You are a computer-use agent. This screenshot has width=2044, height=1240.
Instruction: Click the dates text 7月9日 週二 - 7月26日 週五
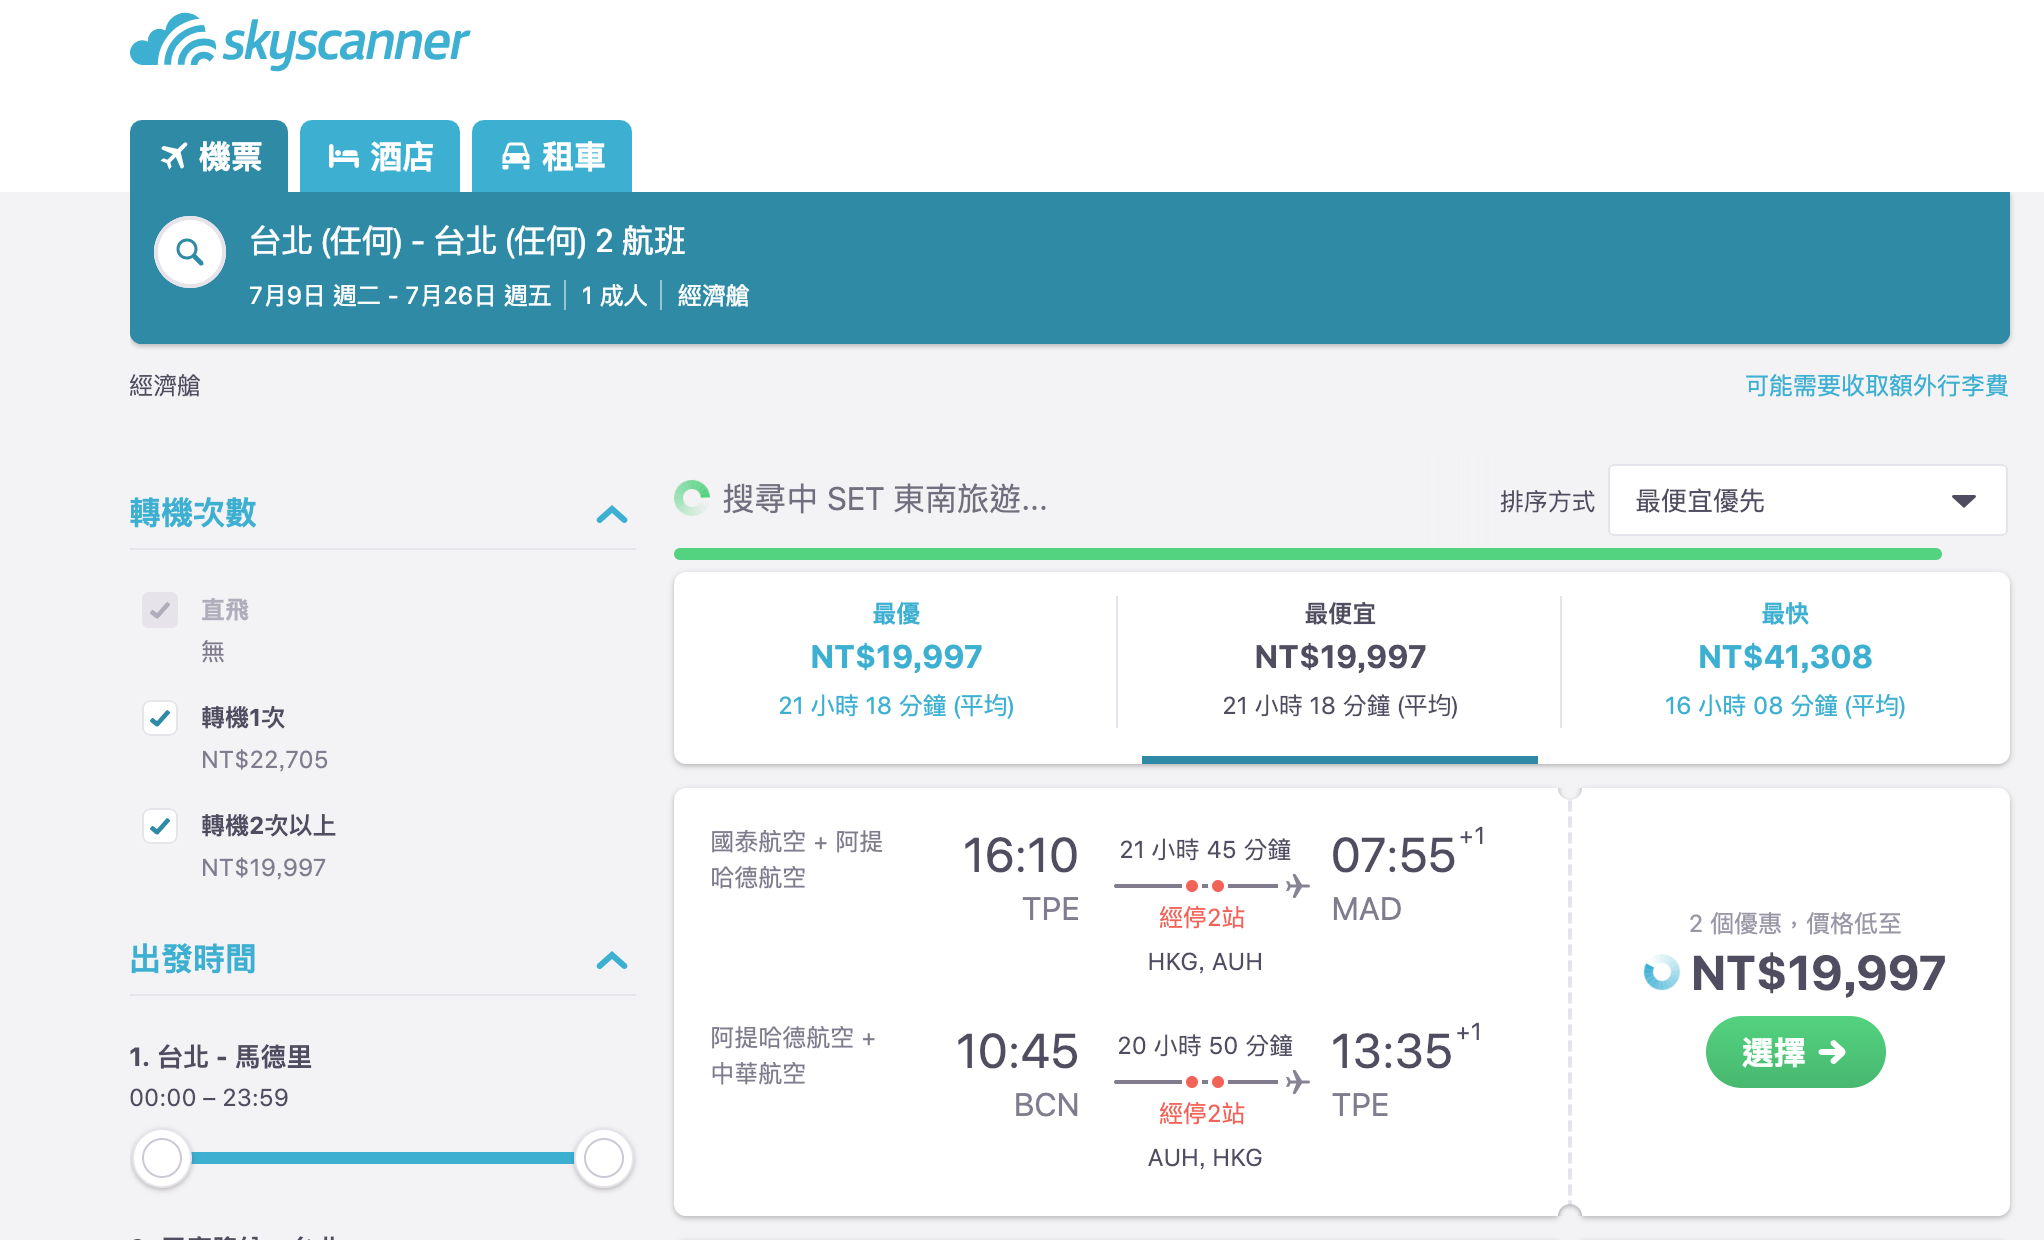pyautogui.click(x=400, y=296)
